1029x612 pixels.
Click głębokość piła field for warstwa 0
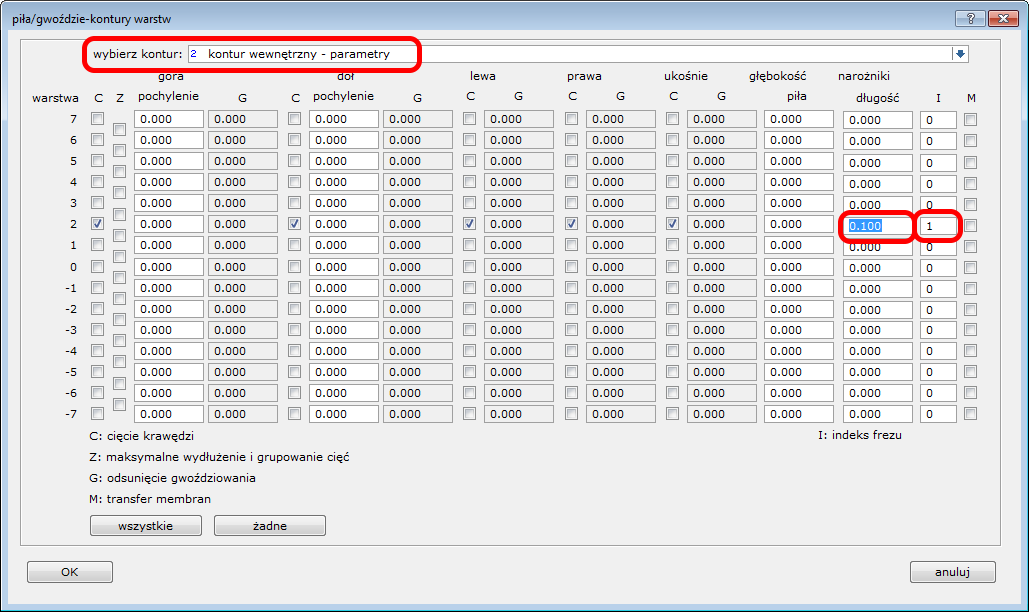[x=798, y=267]
